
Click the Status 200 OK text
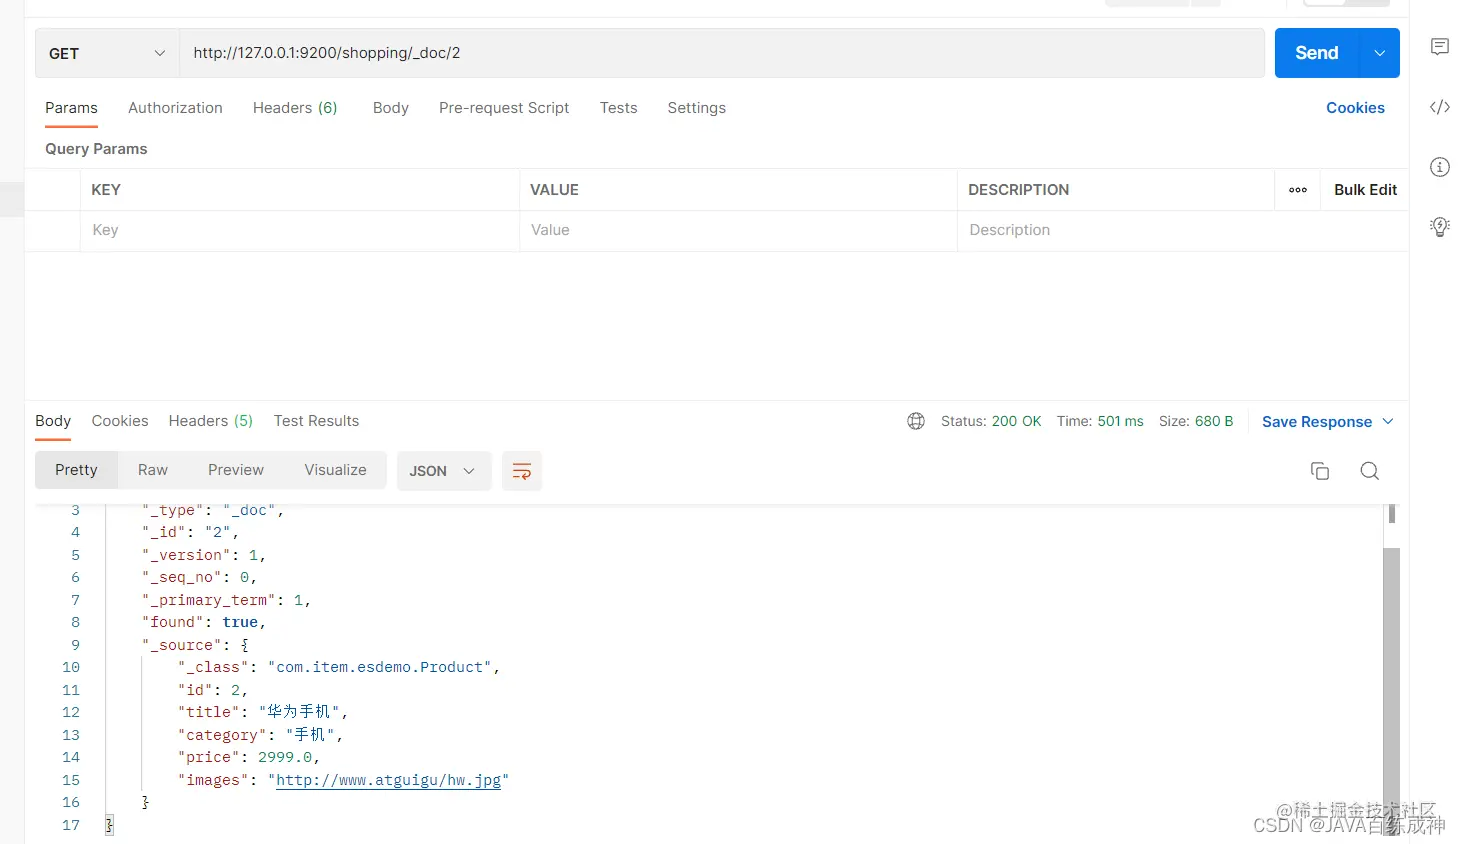click(x=991, y=421)
